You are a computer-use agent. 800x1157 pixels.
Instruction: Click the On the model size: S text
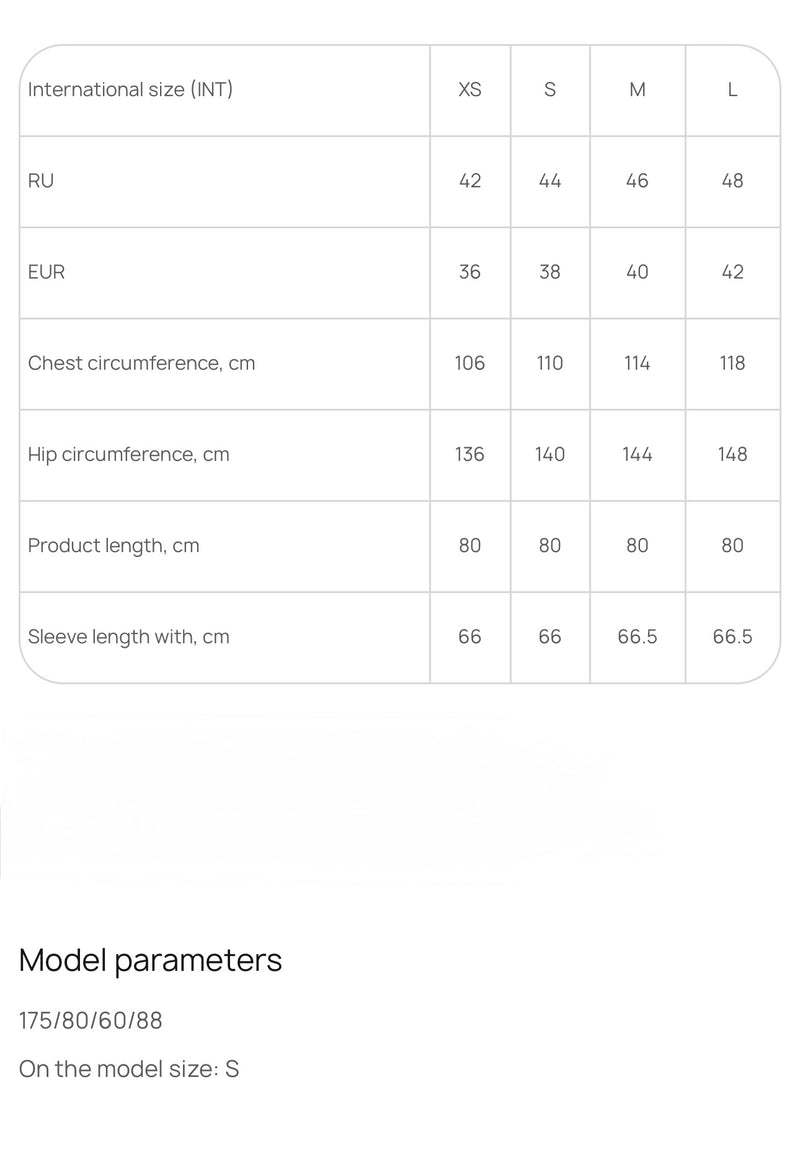click(x=129, y=1069)
